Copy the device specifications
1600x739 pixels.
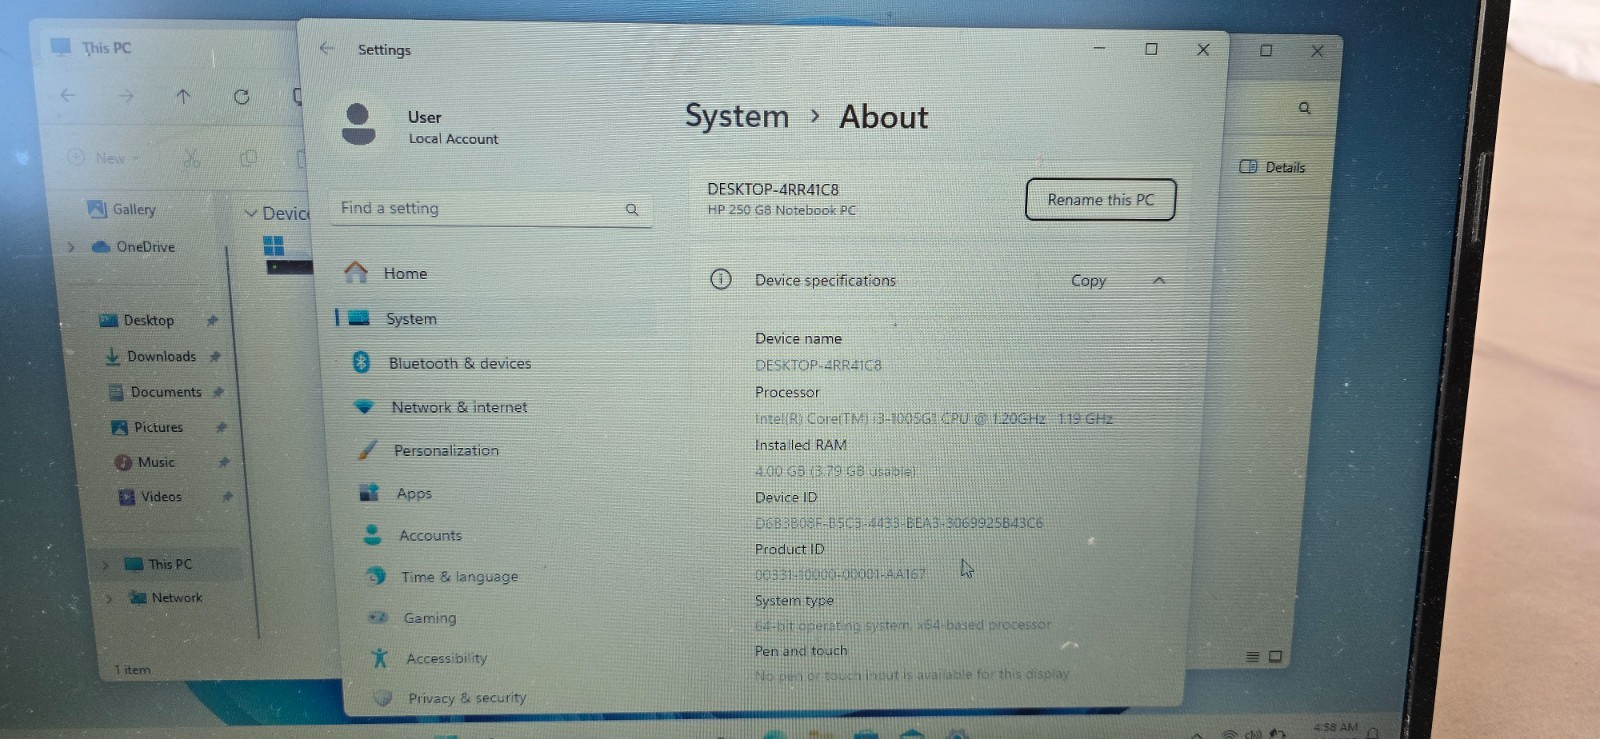1088,281
